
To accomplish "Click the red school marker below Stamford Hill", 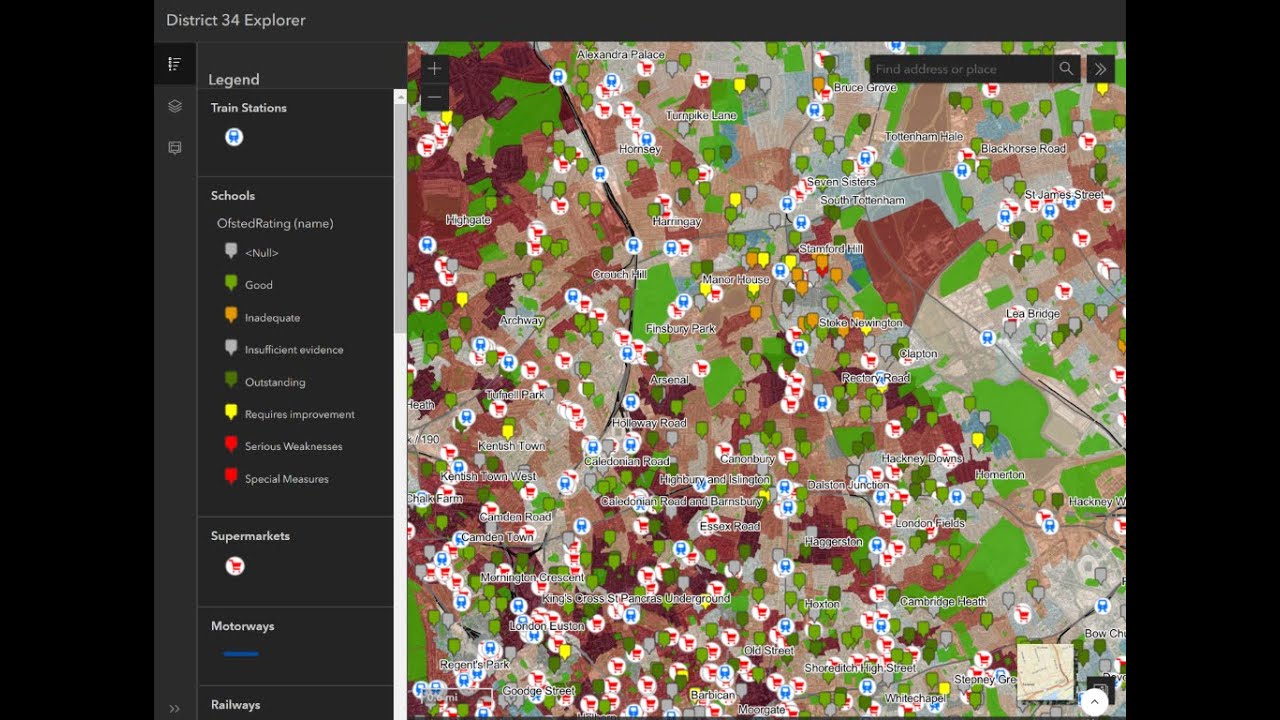I will tap(822, 268).
